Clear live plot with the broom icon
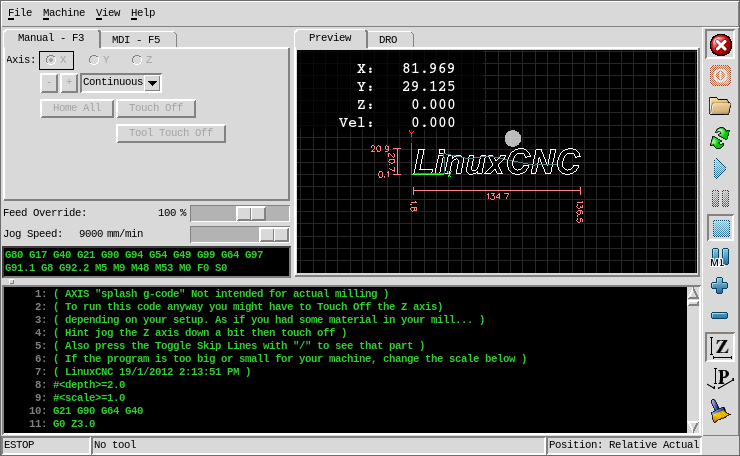This screenshot has height=456, width=740. [x=720, y=411]
